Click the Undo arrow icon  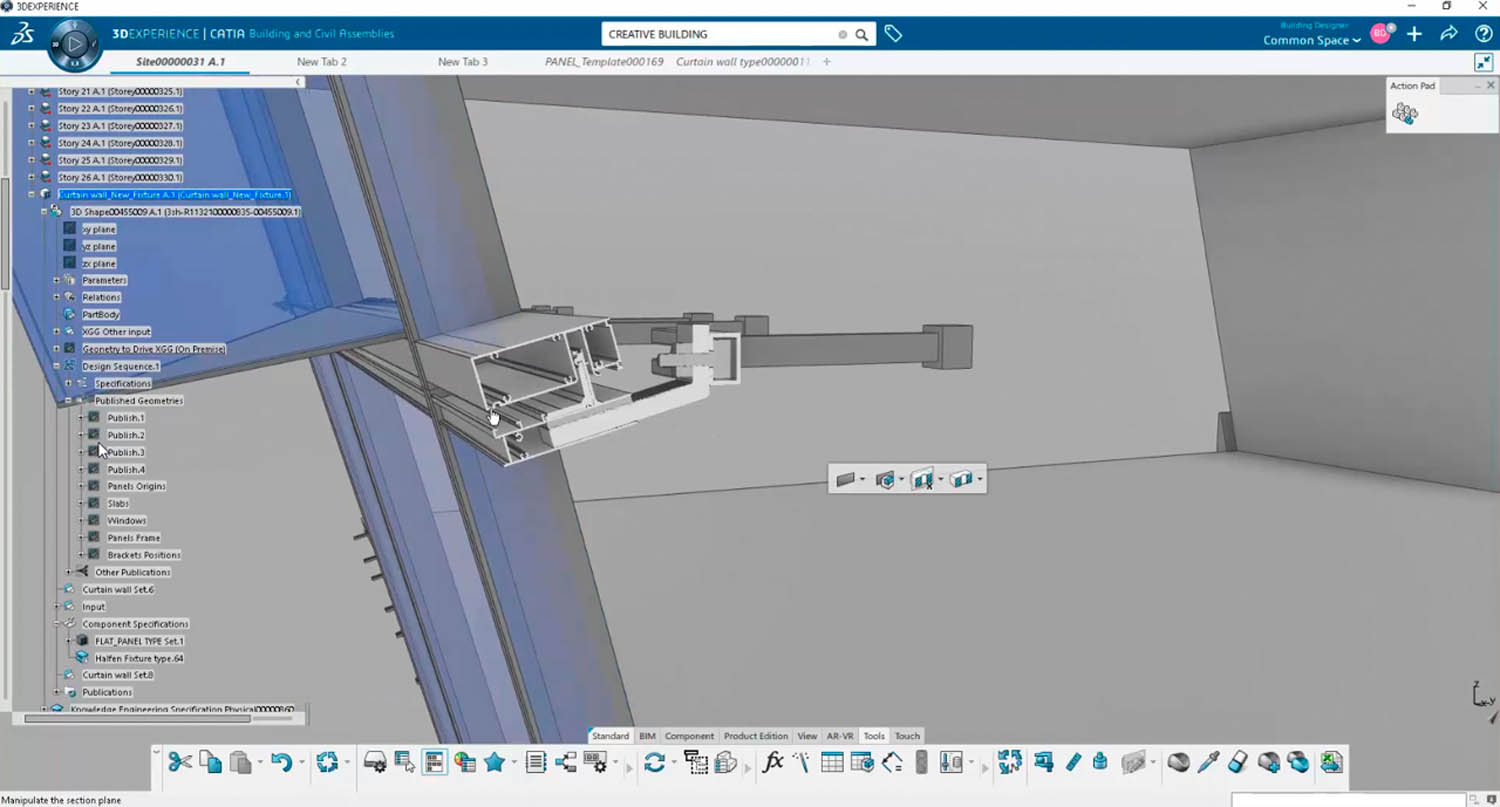[x=280, y=762]
